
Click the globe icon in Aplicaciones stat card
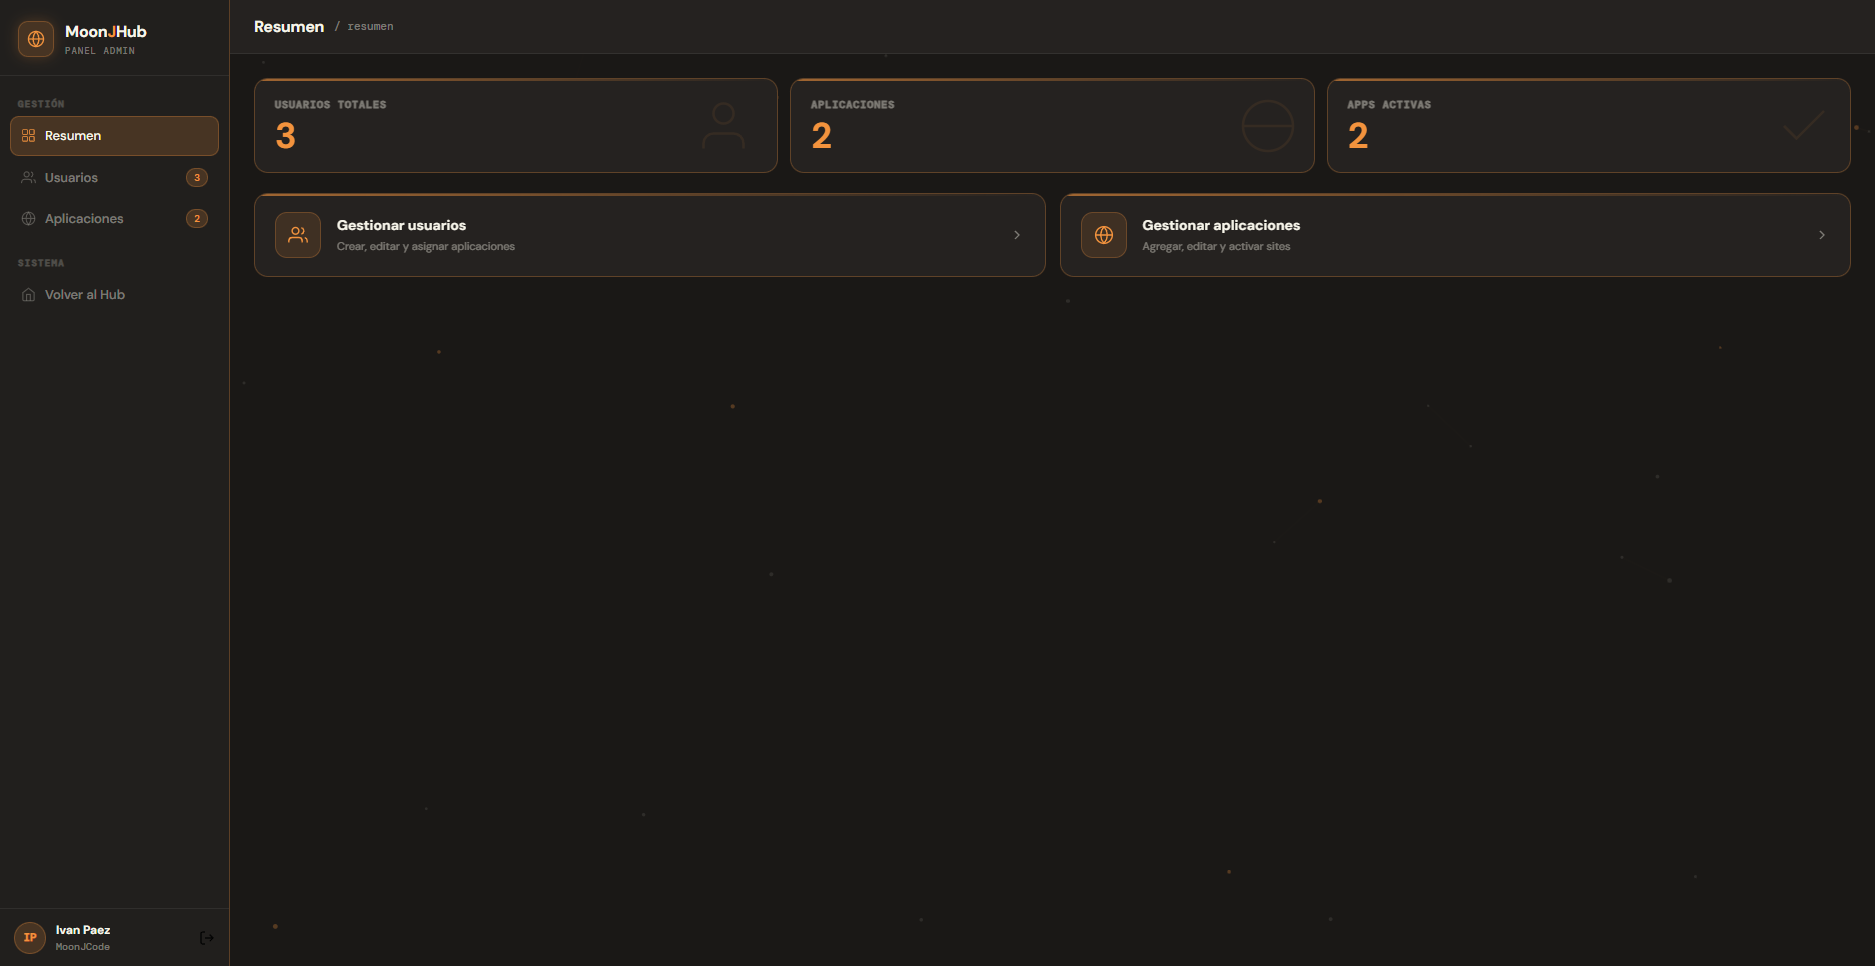pos(1268,126)
